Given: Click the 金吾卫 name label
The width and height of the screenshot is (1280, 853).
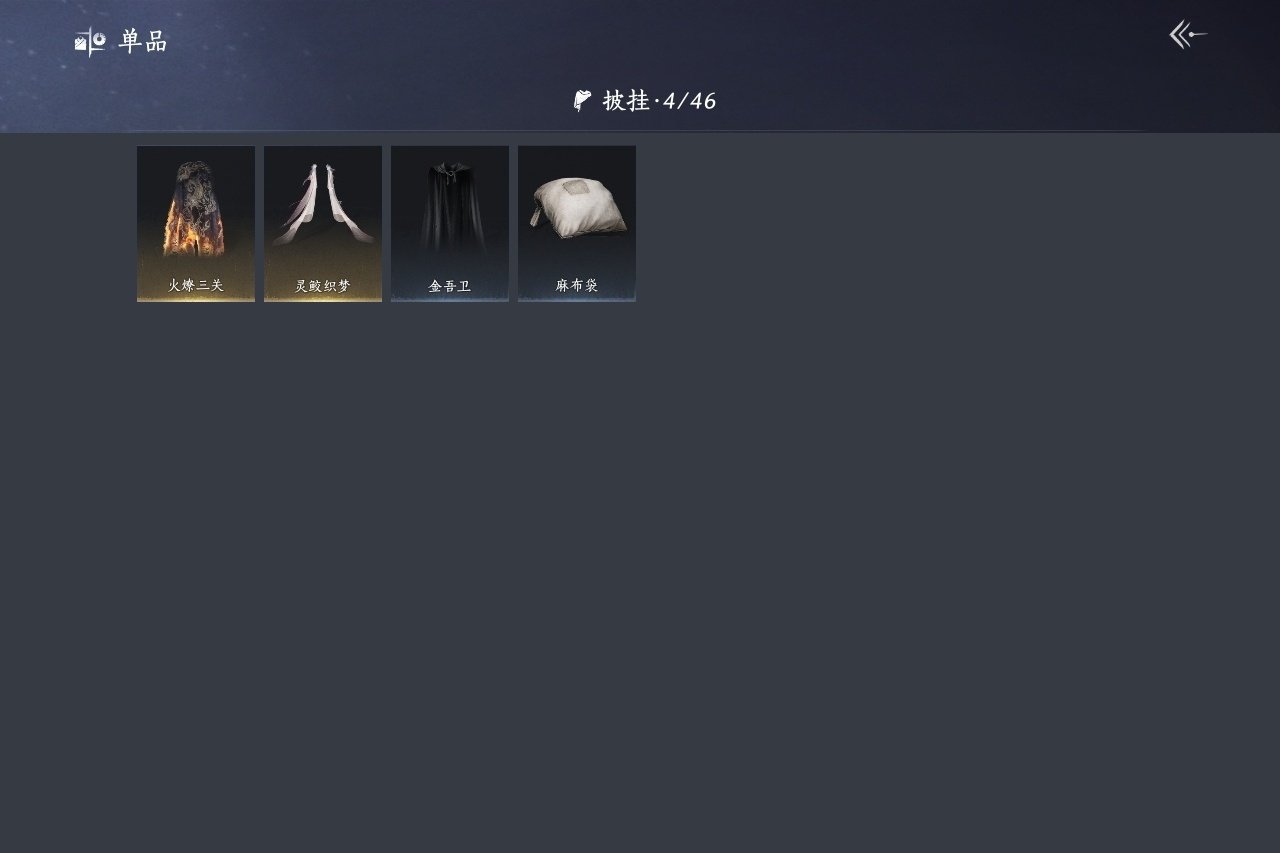Looking at the screenshot, I should [450, 286].
